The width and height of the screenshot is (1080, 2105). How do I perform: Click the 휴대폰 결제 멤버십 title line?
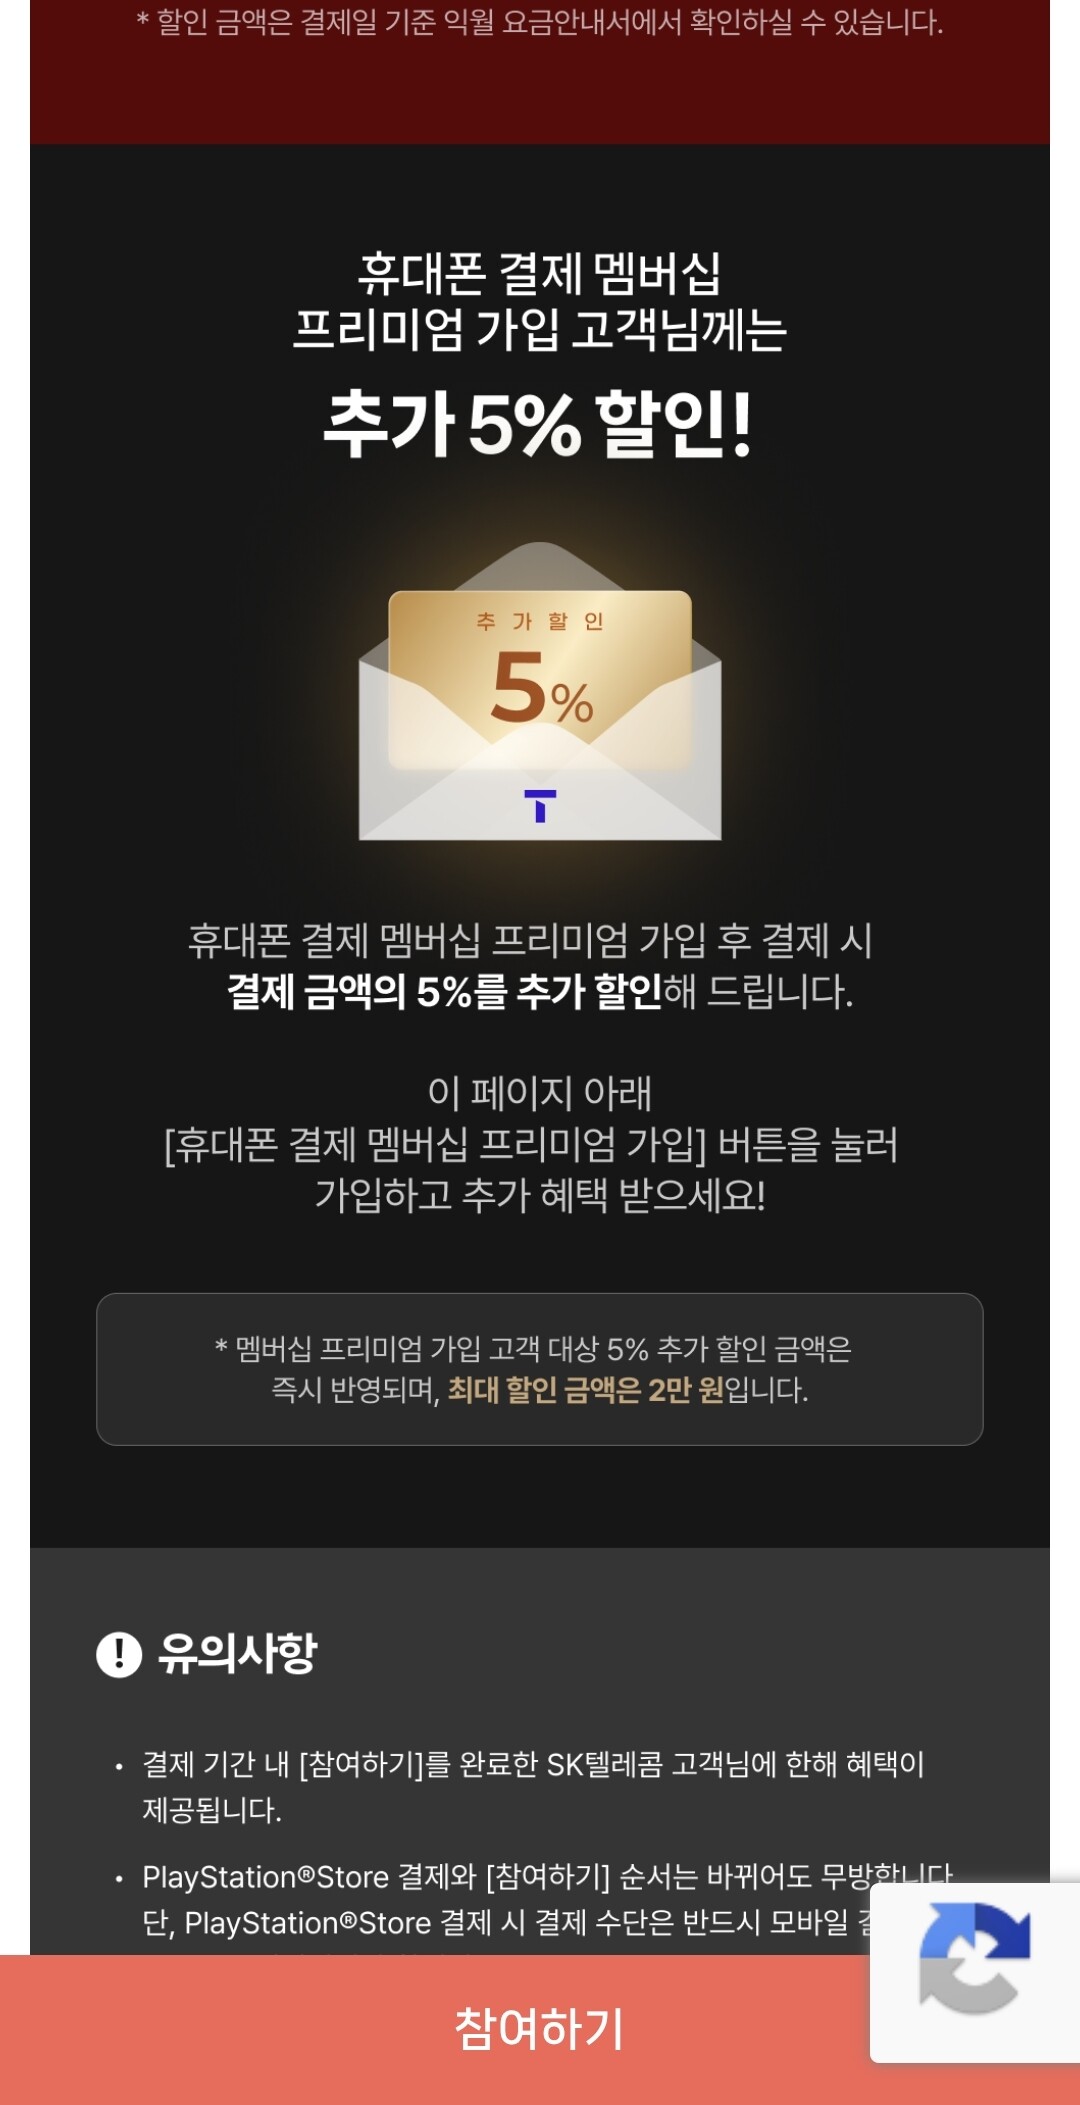540,273
